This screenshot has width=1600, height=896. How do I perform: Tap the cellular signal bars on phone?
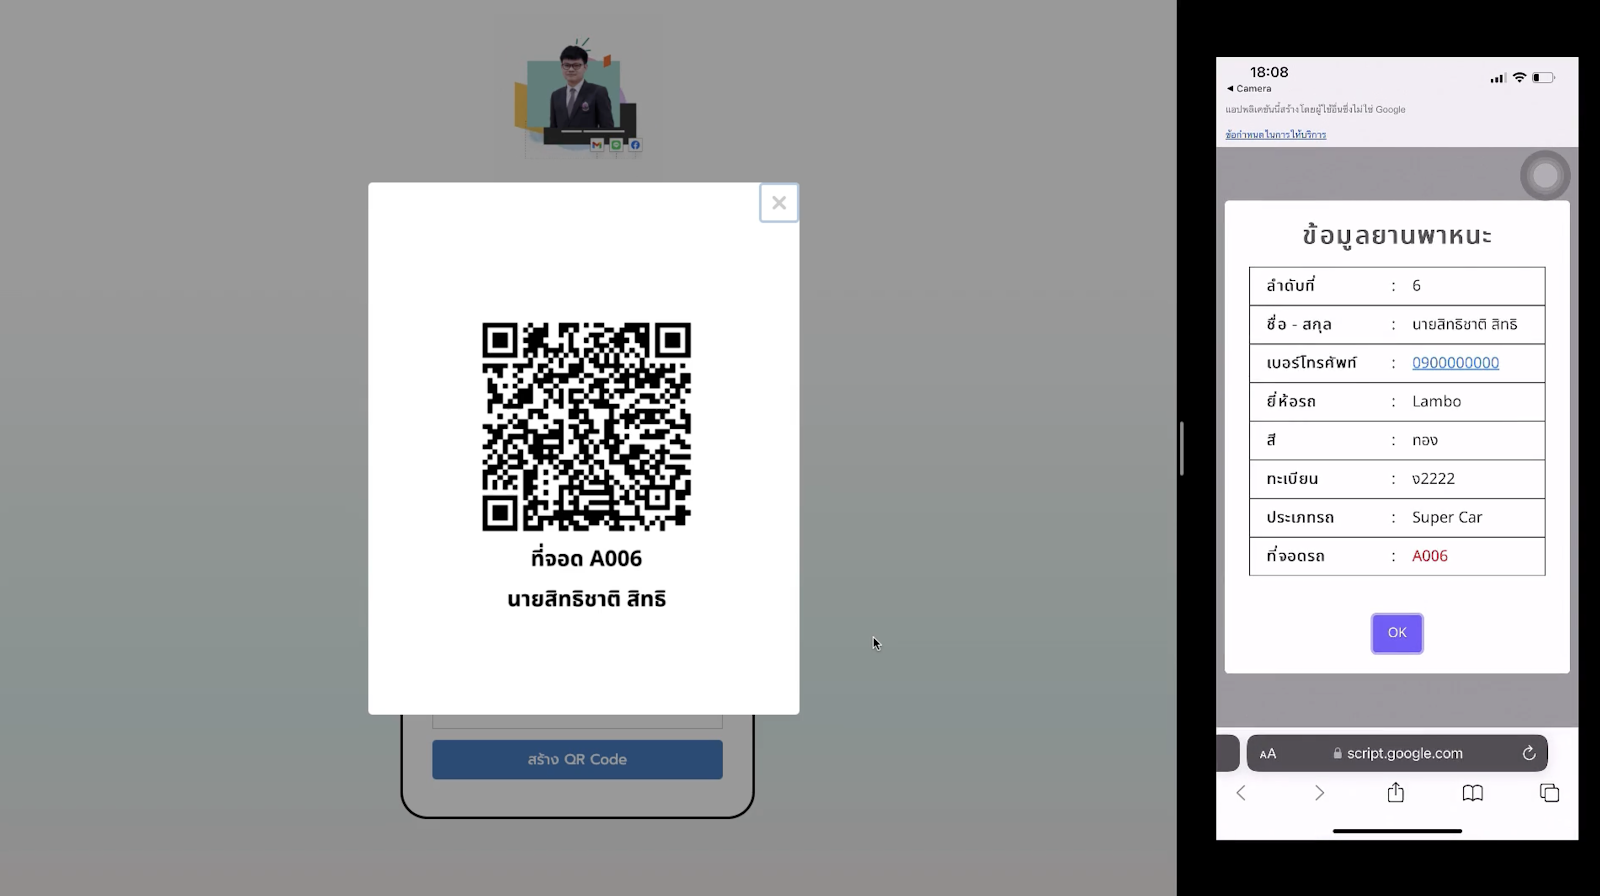[1497, 78]
